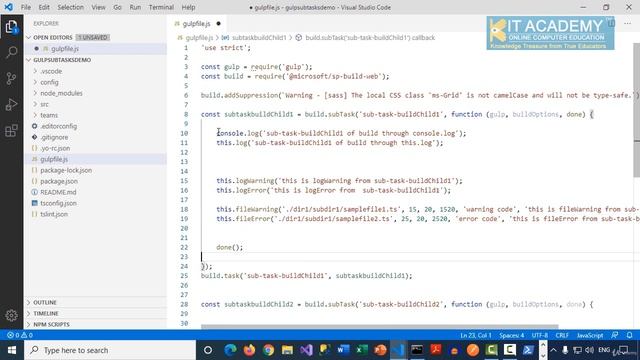Open the Explorer view in activity bar

coord(11,27)
